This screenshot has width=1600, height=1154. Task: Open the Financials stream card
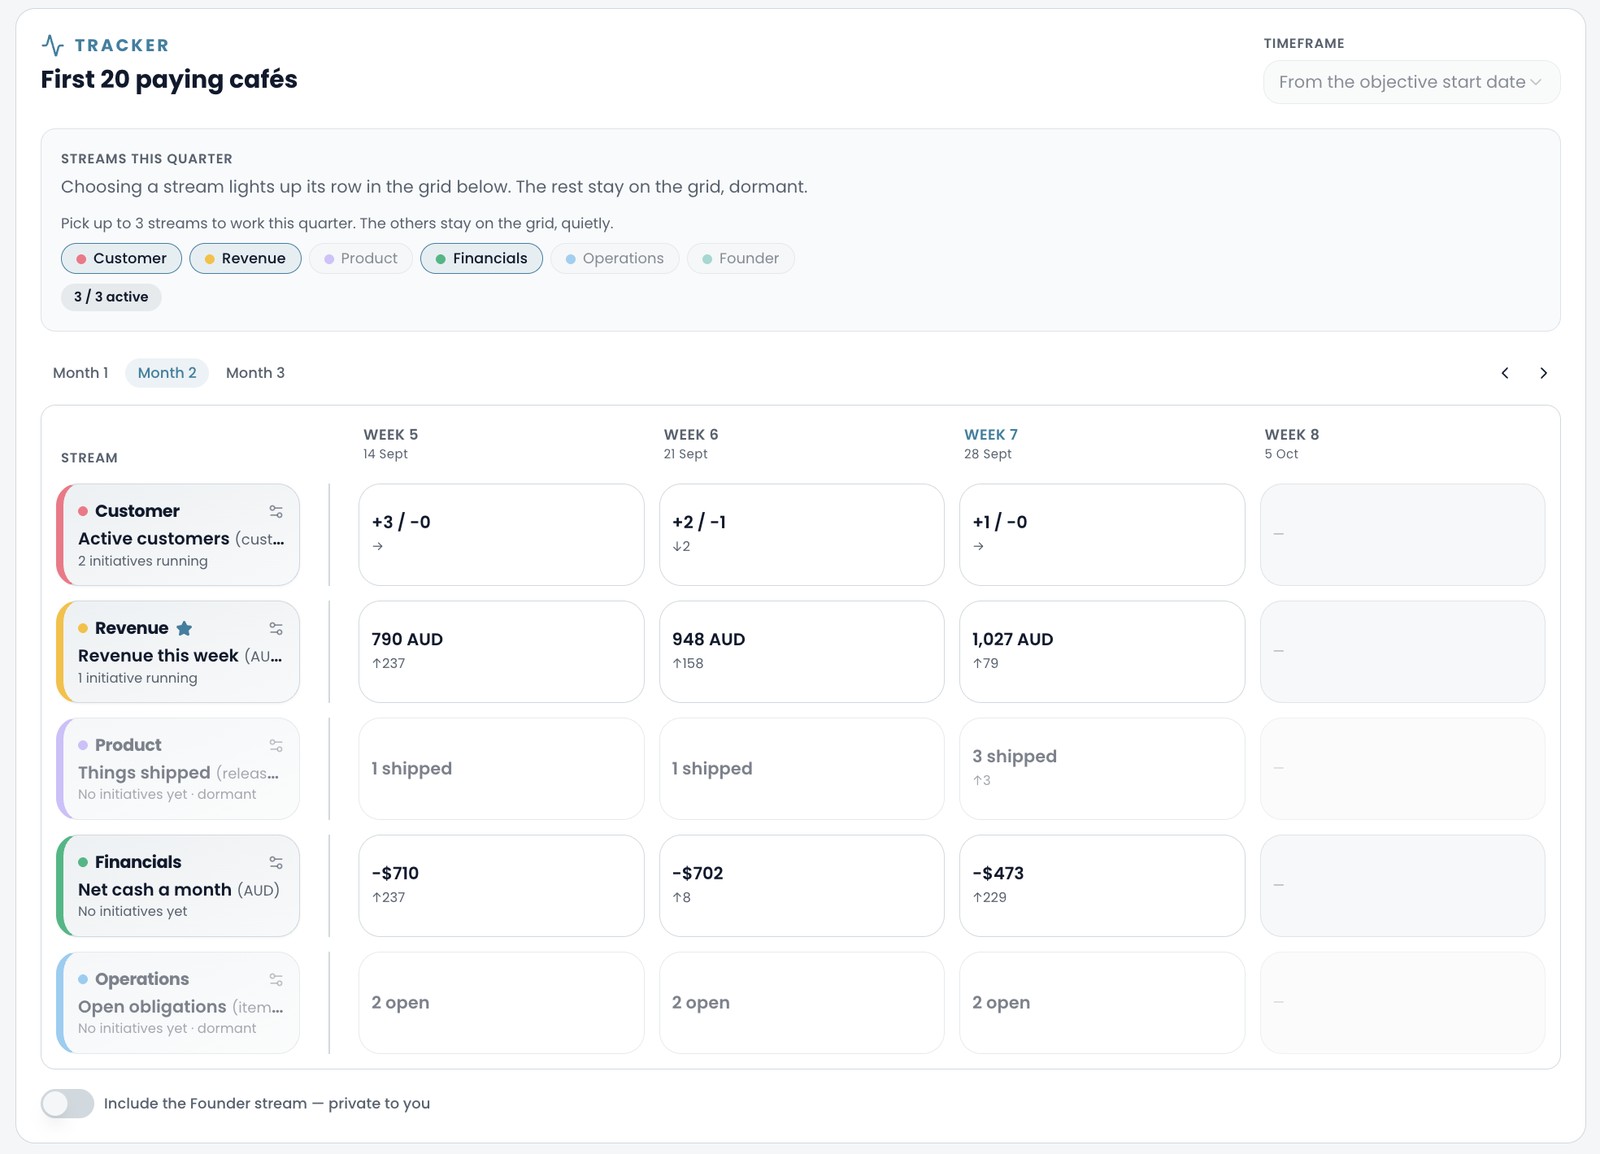pos(178,886)
